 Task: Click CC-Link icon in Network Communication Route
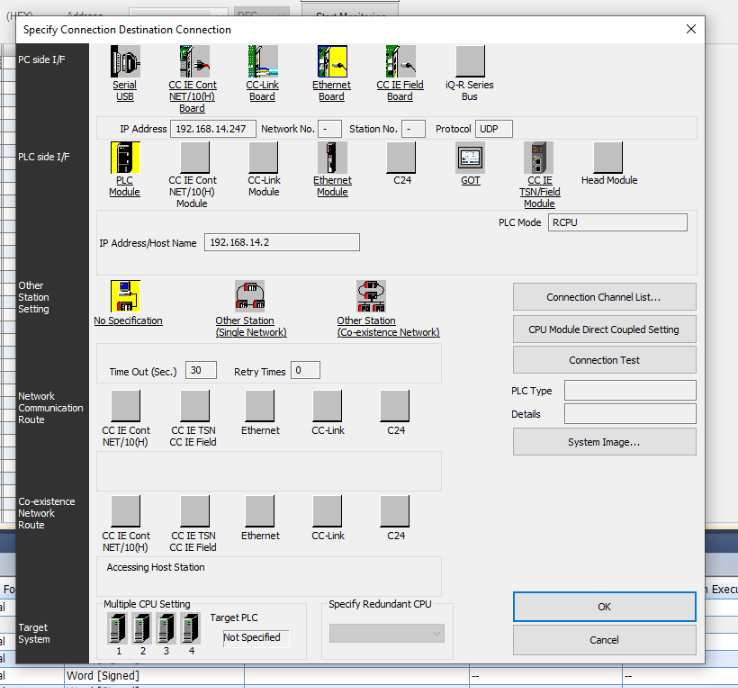click(327, 406)
